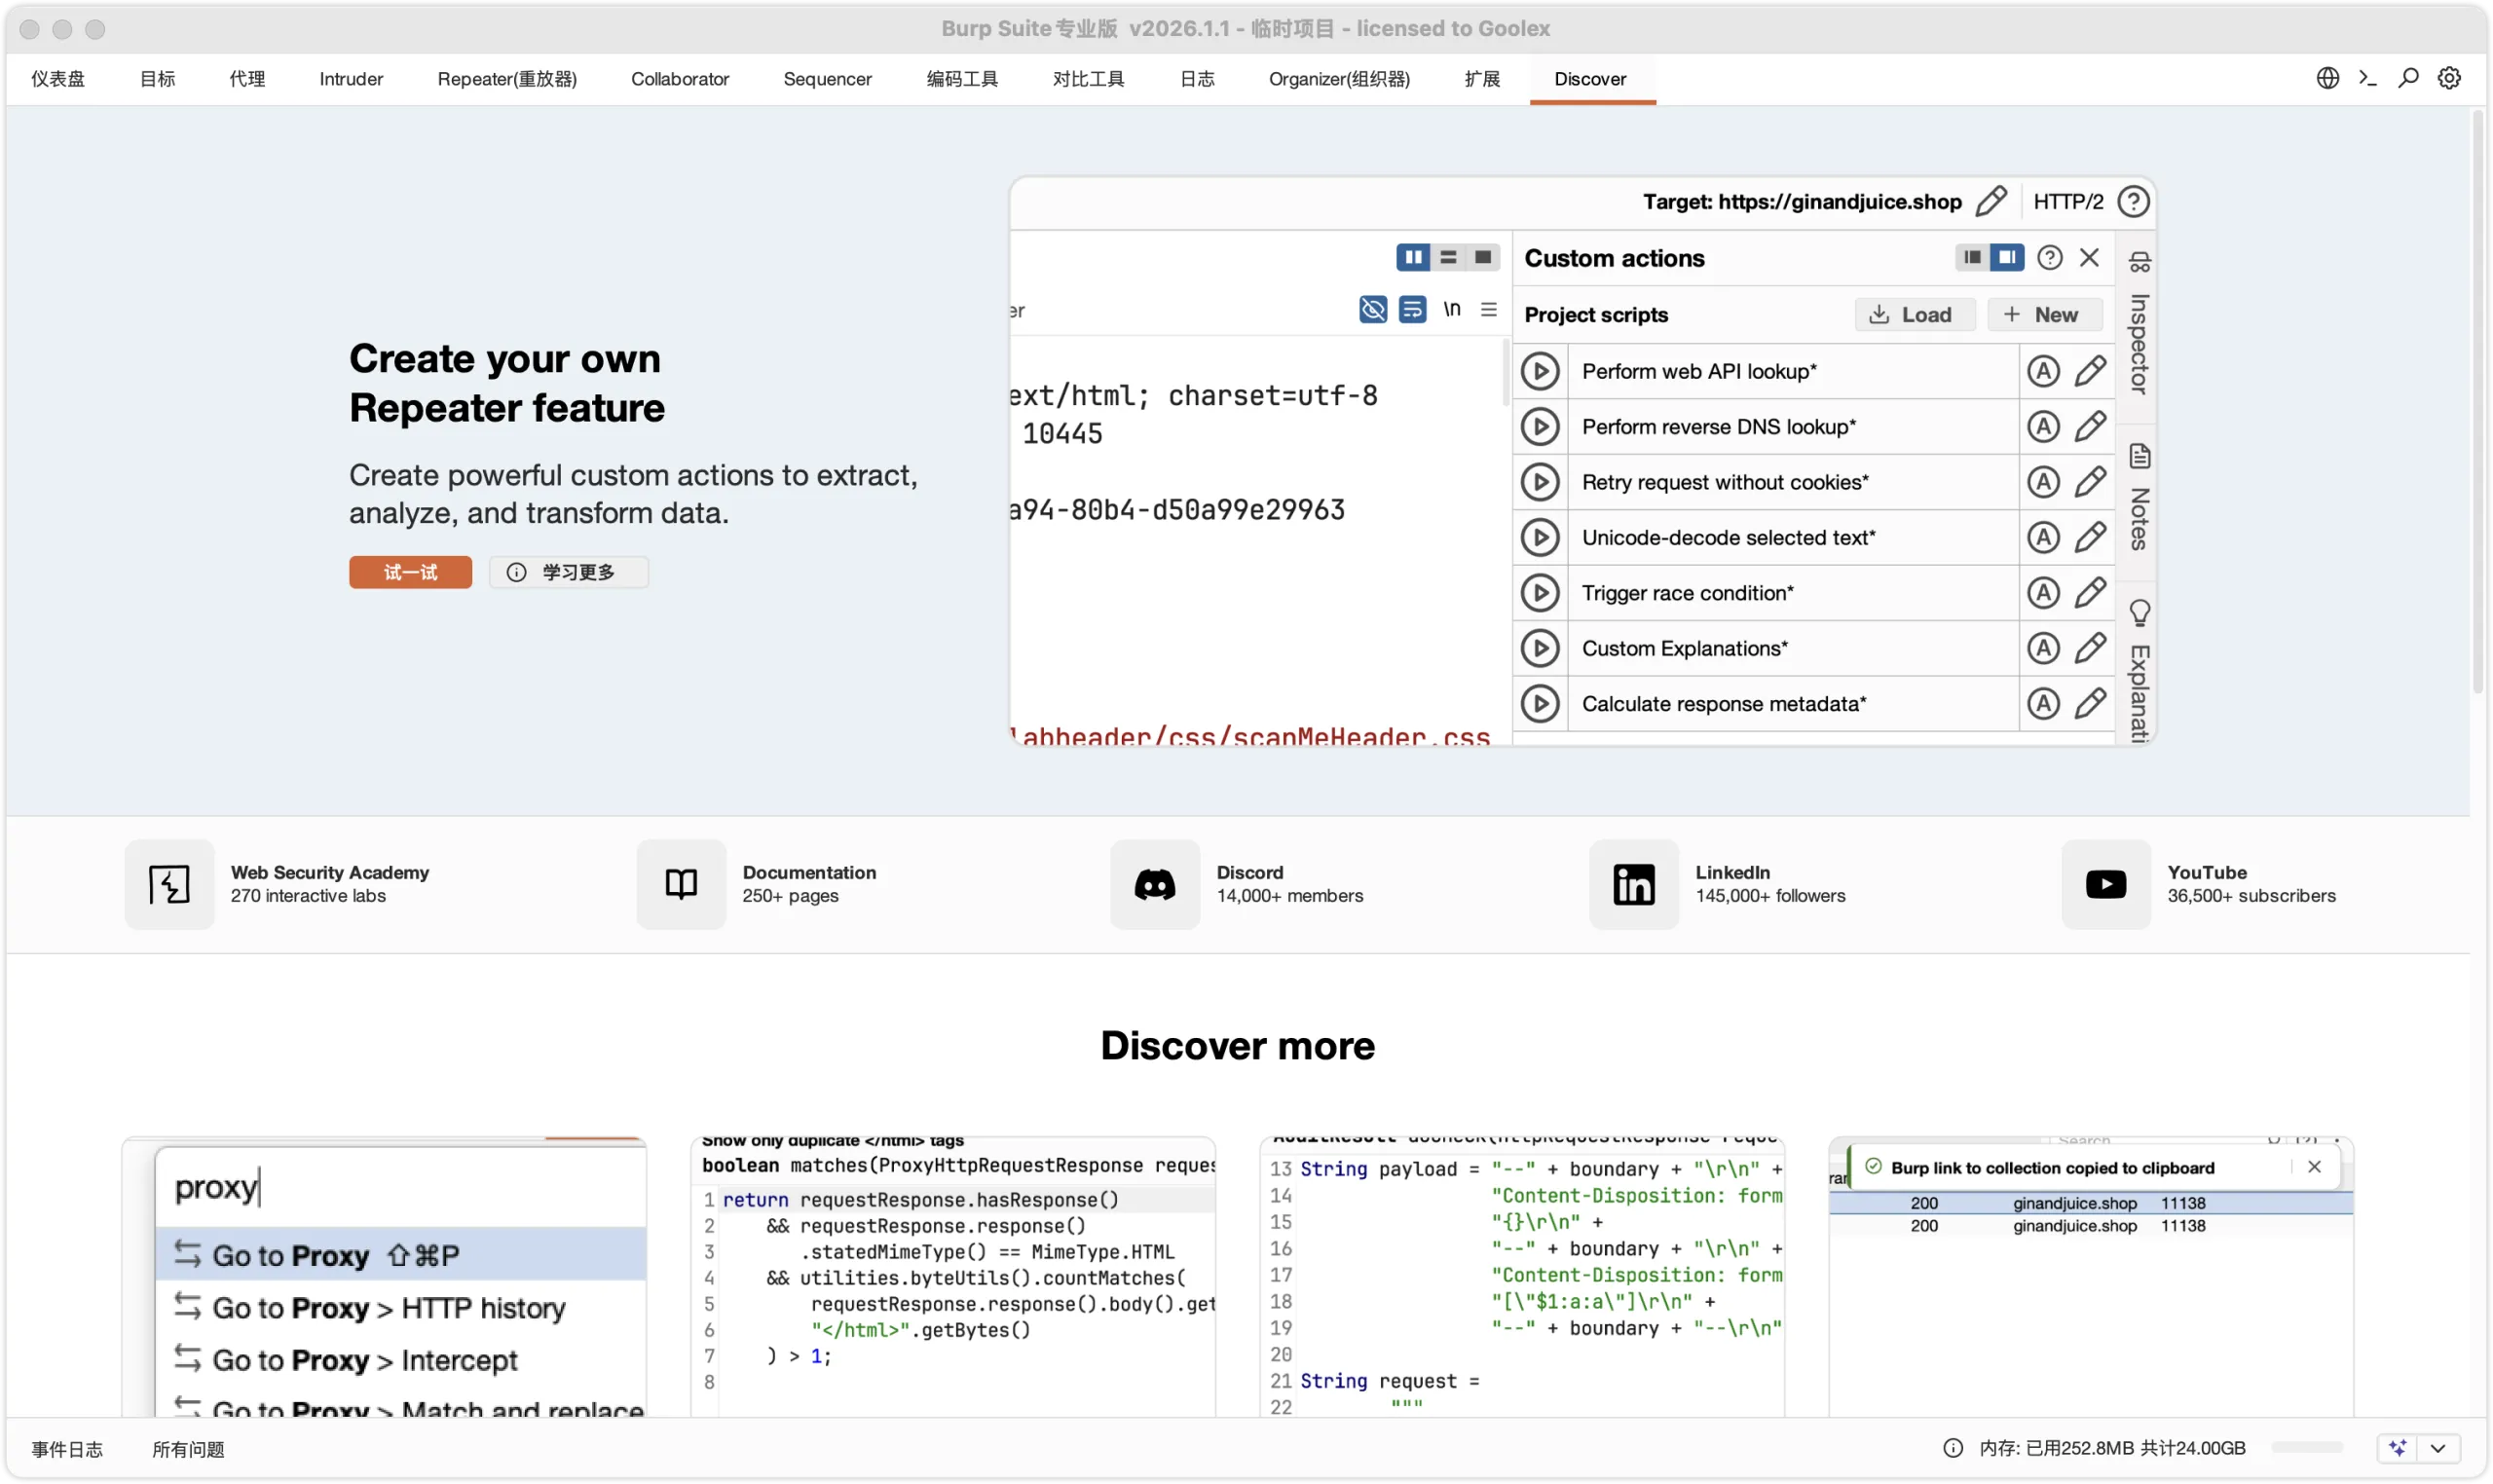Switch Custom actions to left-panel layout
Image resolution: width=2493 pixels, height=1484 pixels.
1970,257
